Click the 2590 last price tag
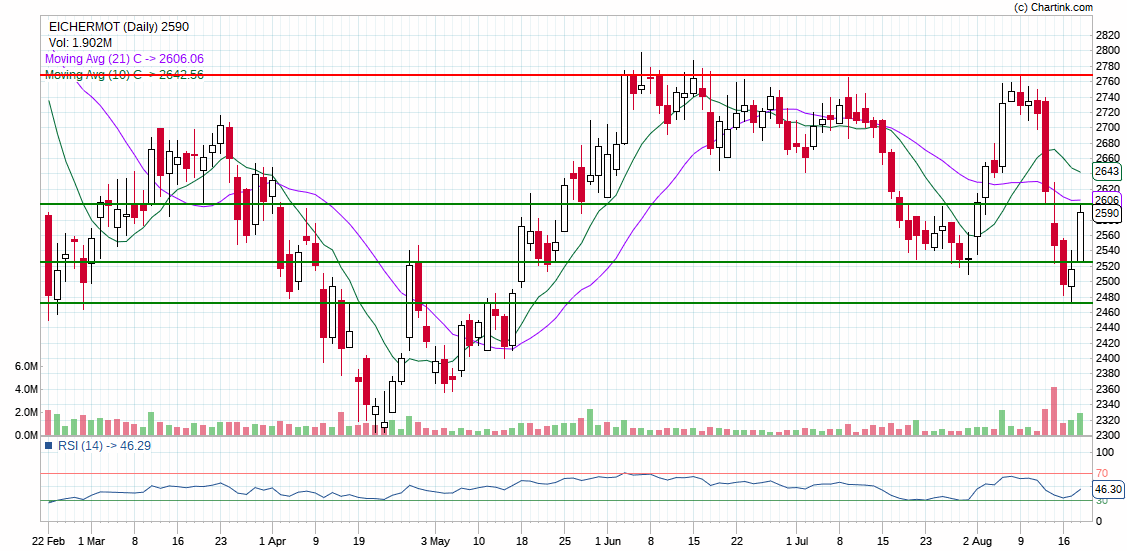The image size is (1127, 551). coord(1106,213)
